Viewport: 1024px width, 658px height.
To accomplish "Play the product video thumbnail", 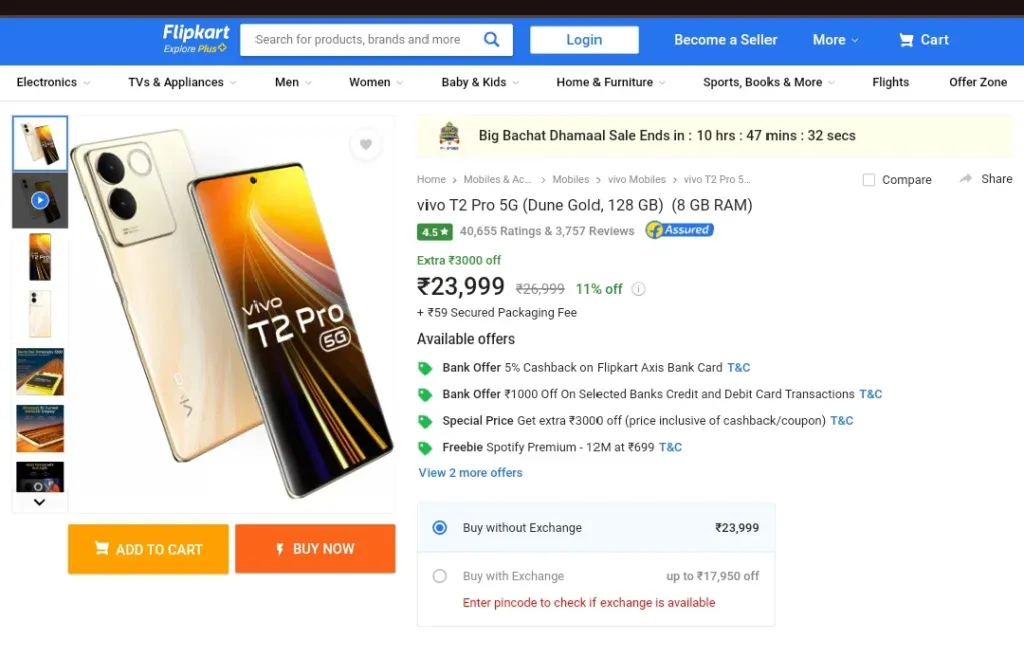I will [x=40, y=200].
